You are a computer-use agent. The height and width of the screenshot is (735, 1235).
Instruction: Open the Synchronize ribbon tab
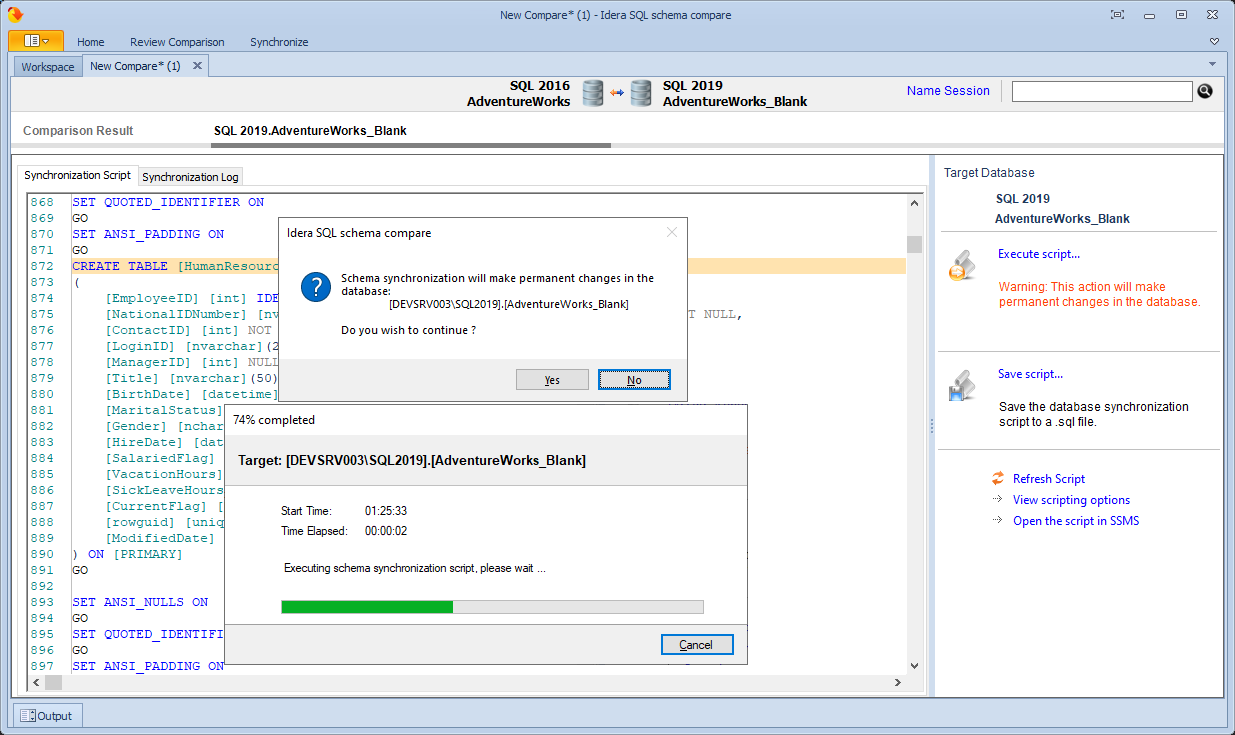[x=279, y=42]
